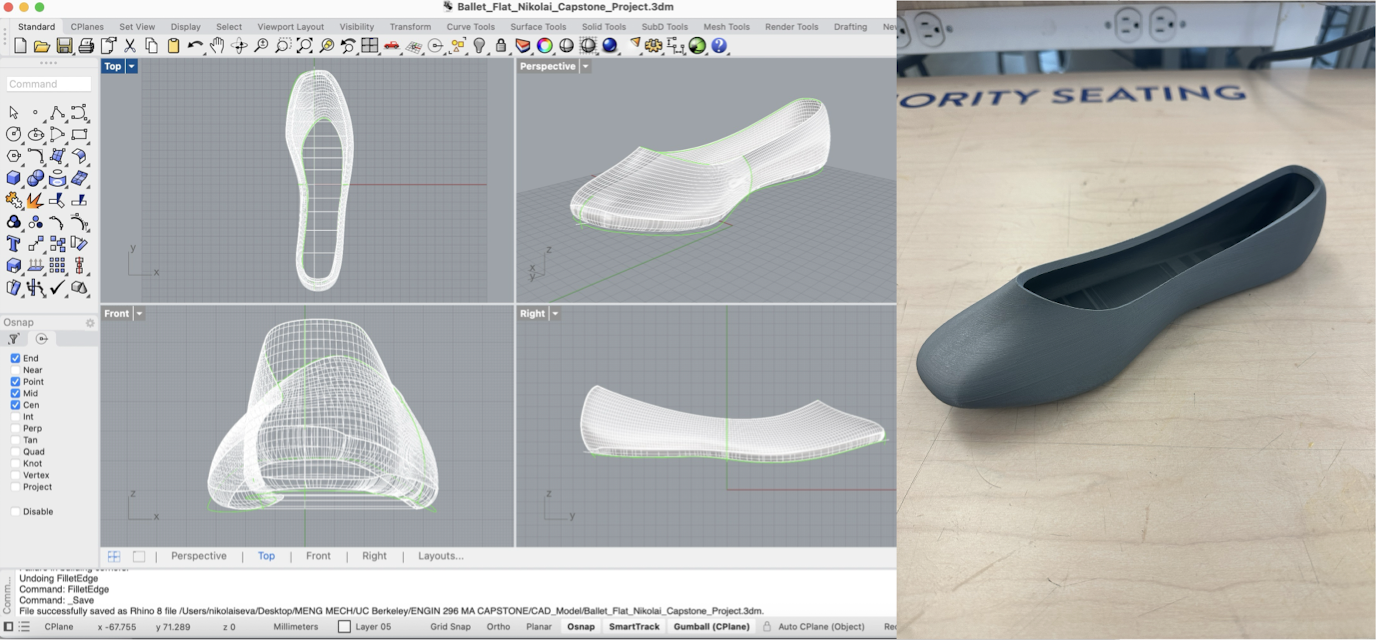The height and width of the screenshot is (642, 1376).
Task: Click Gumball (CPlane) in the status bar
Action: 711,627
